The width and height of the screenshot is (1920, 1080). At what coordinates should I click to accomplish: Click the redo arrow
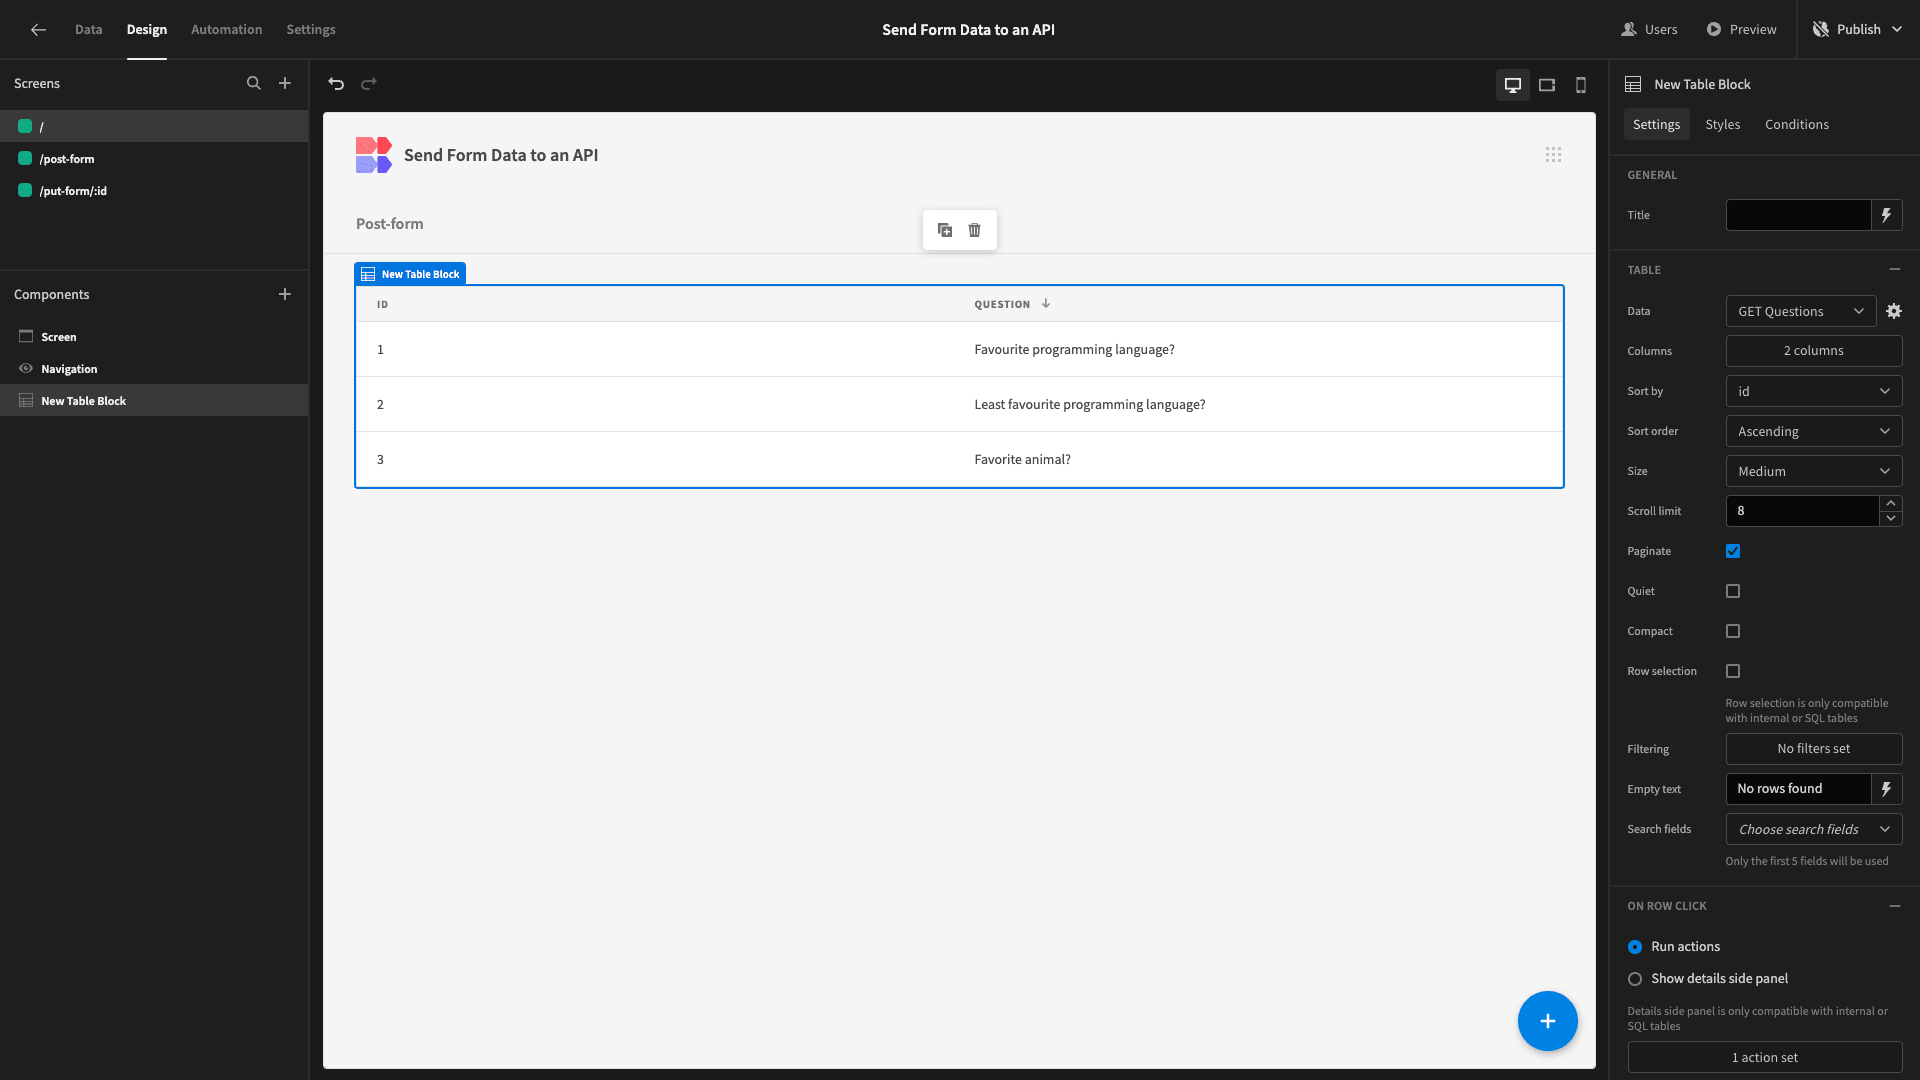pyautogui.click(x=369, y=84)
